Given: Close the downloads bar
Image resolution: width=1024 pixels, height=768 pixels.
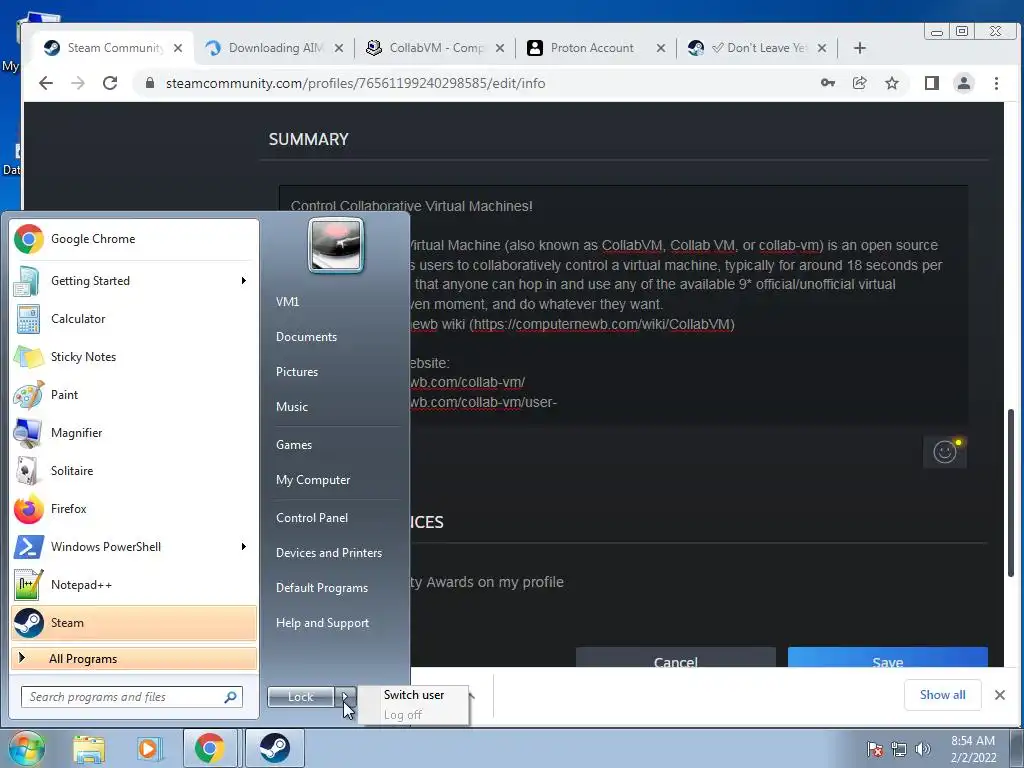Looking at the screenshot, I should pos(999,695).
